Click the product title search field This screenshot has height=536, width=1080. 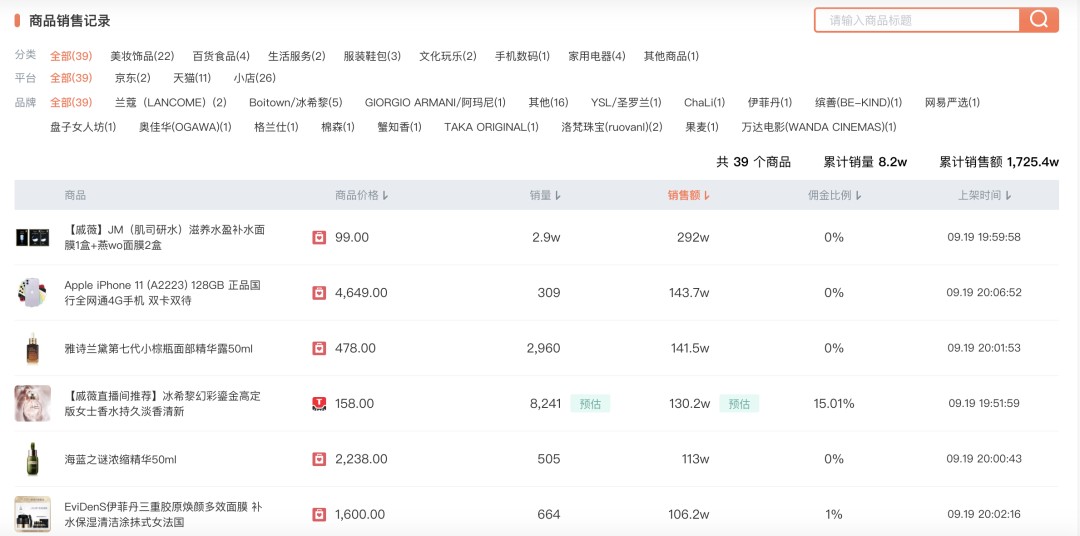[x=917, y=20]
